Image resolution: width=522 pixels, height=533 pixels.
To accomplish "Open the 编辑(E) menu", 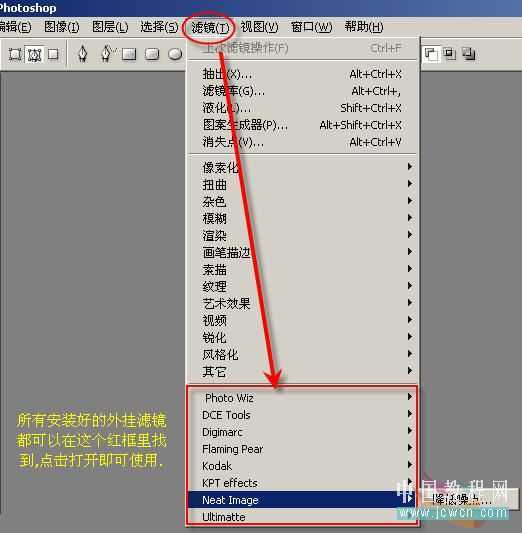I will (15, 27).
